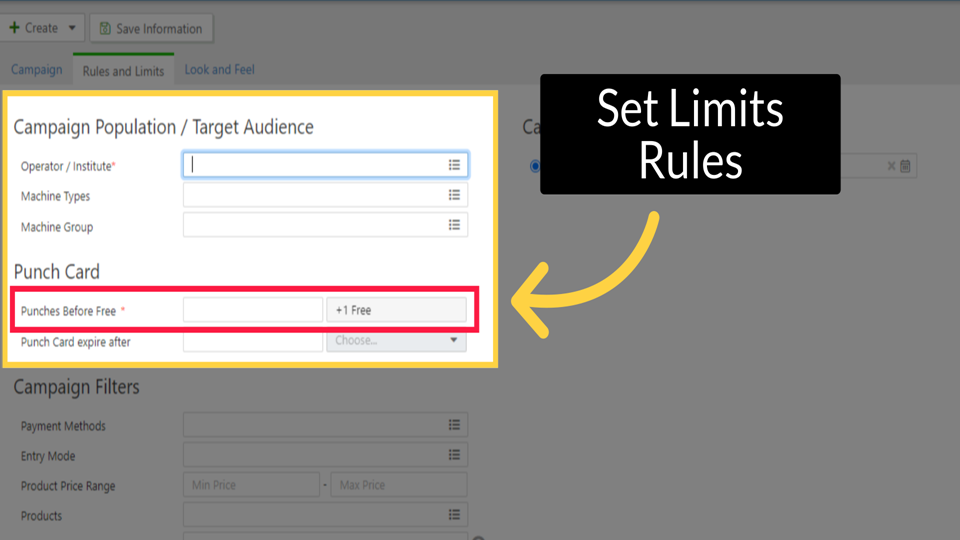Click the Save Information button
960x540 pixels.
click(x=151, y=29)
